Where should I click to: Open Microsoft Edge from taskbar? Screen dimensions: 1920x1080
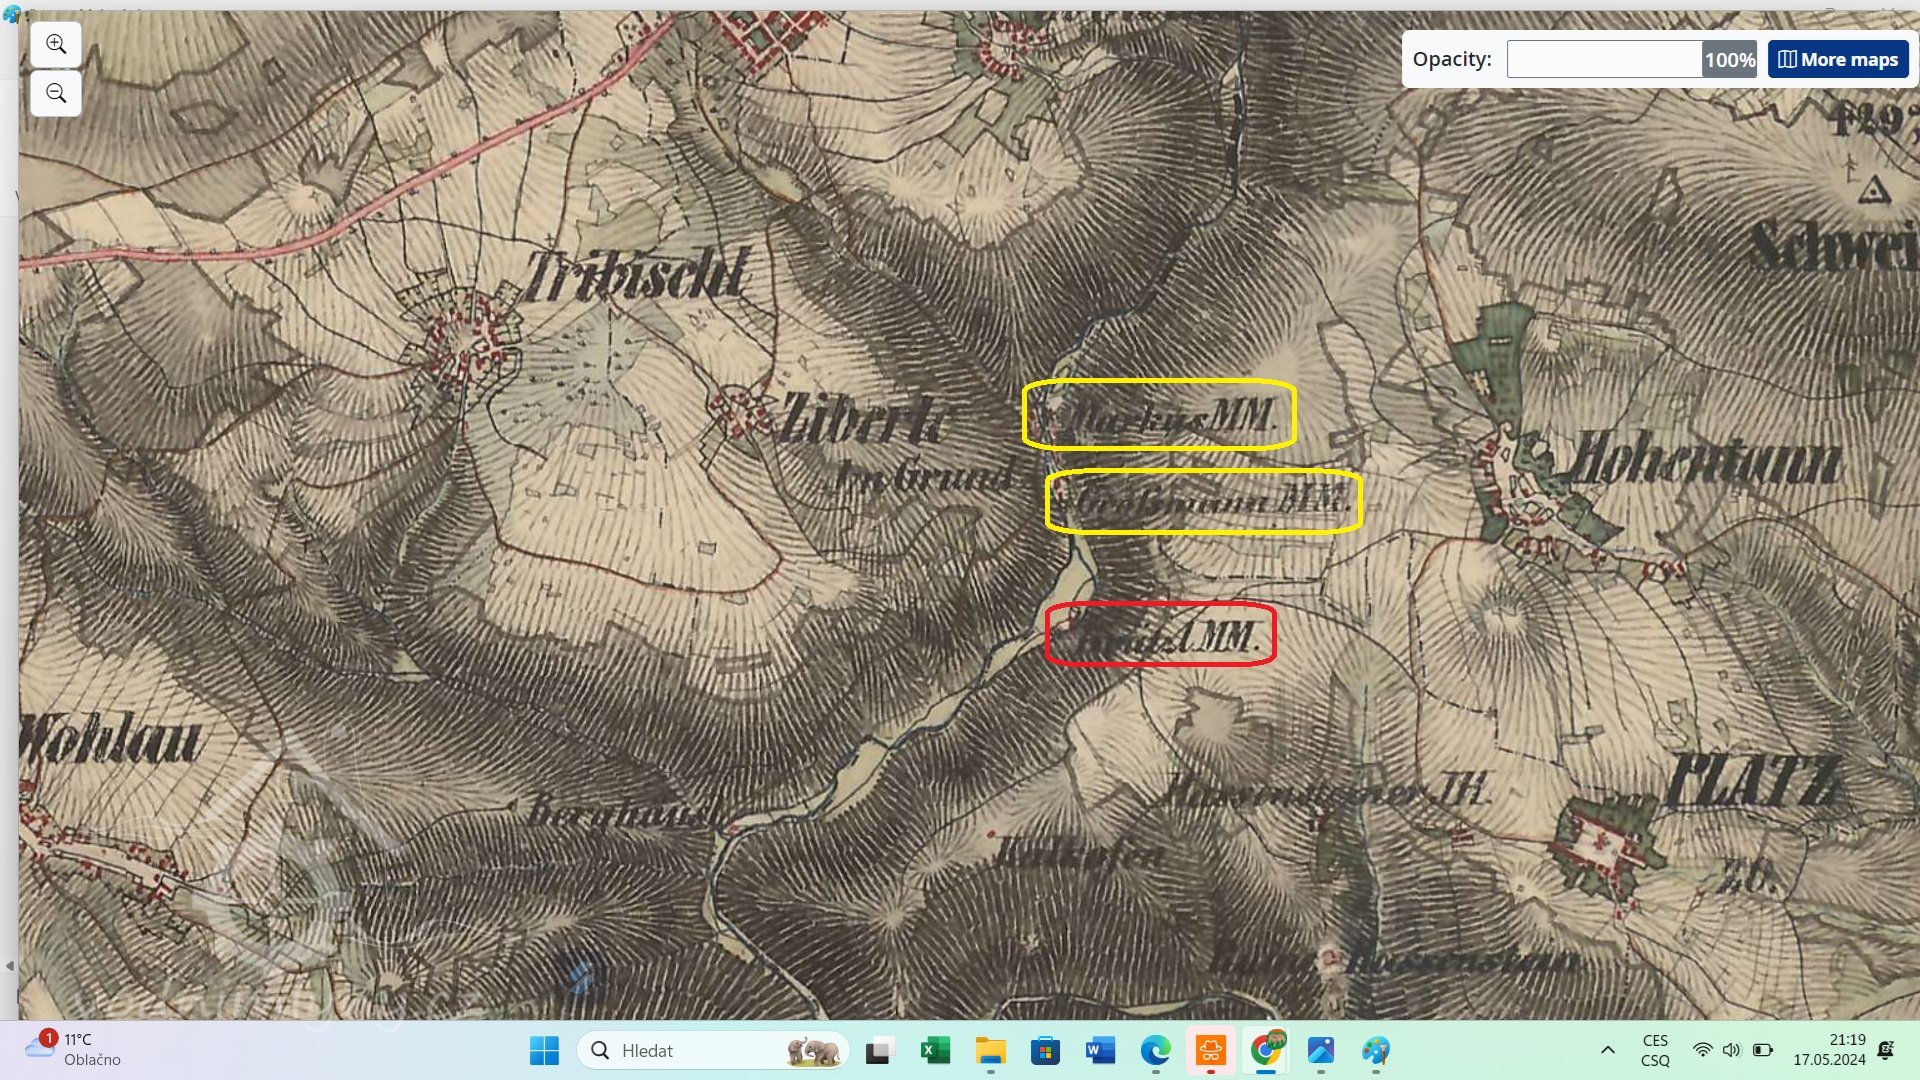[1155, 1051]
